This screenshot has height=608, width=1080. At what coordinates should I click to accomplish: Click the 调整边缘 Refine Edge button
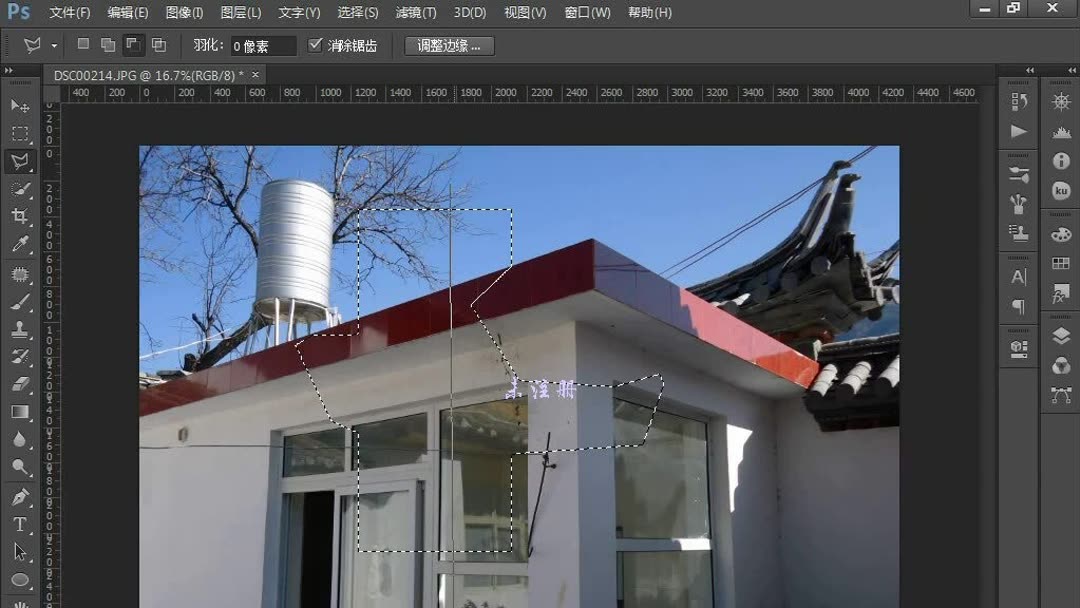(x=449, y=45)
